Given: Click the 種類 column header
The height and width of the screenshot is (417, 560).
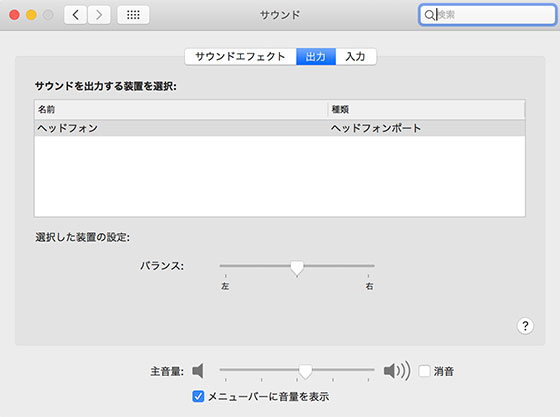Looking at the screenshot, I should click(x=426, y=109).
